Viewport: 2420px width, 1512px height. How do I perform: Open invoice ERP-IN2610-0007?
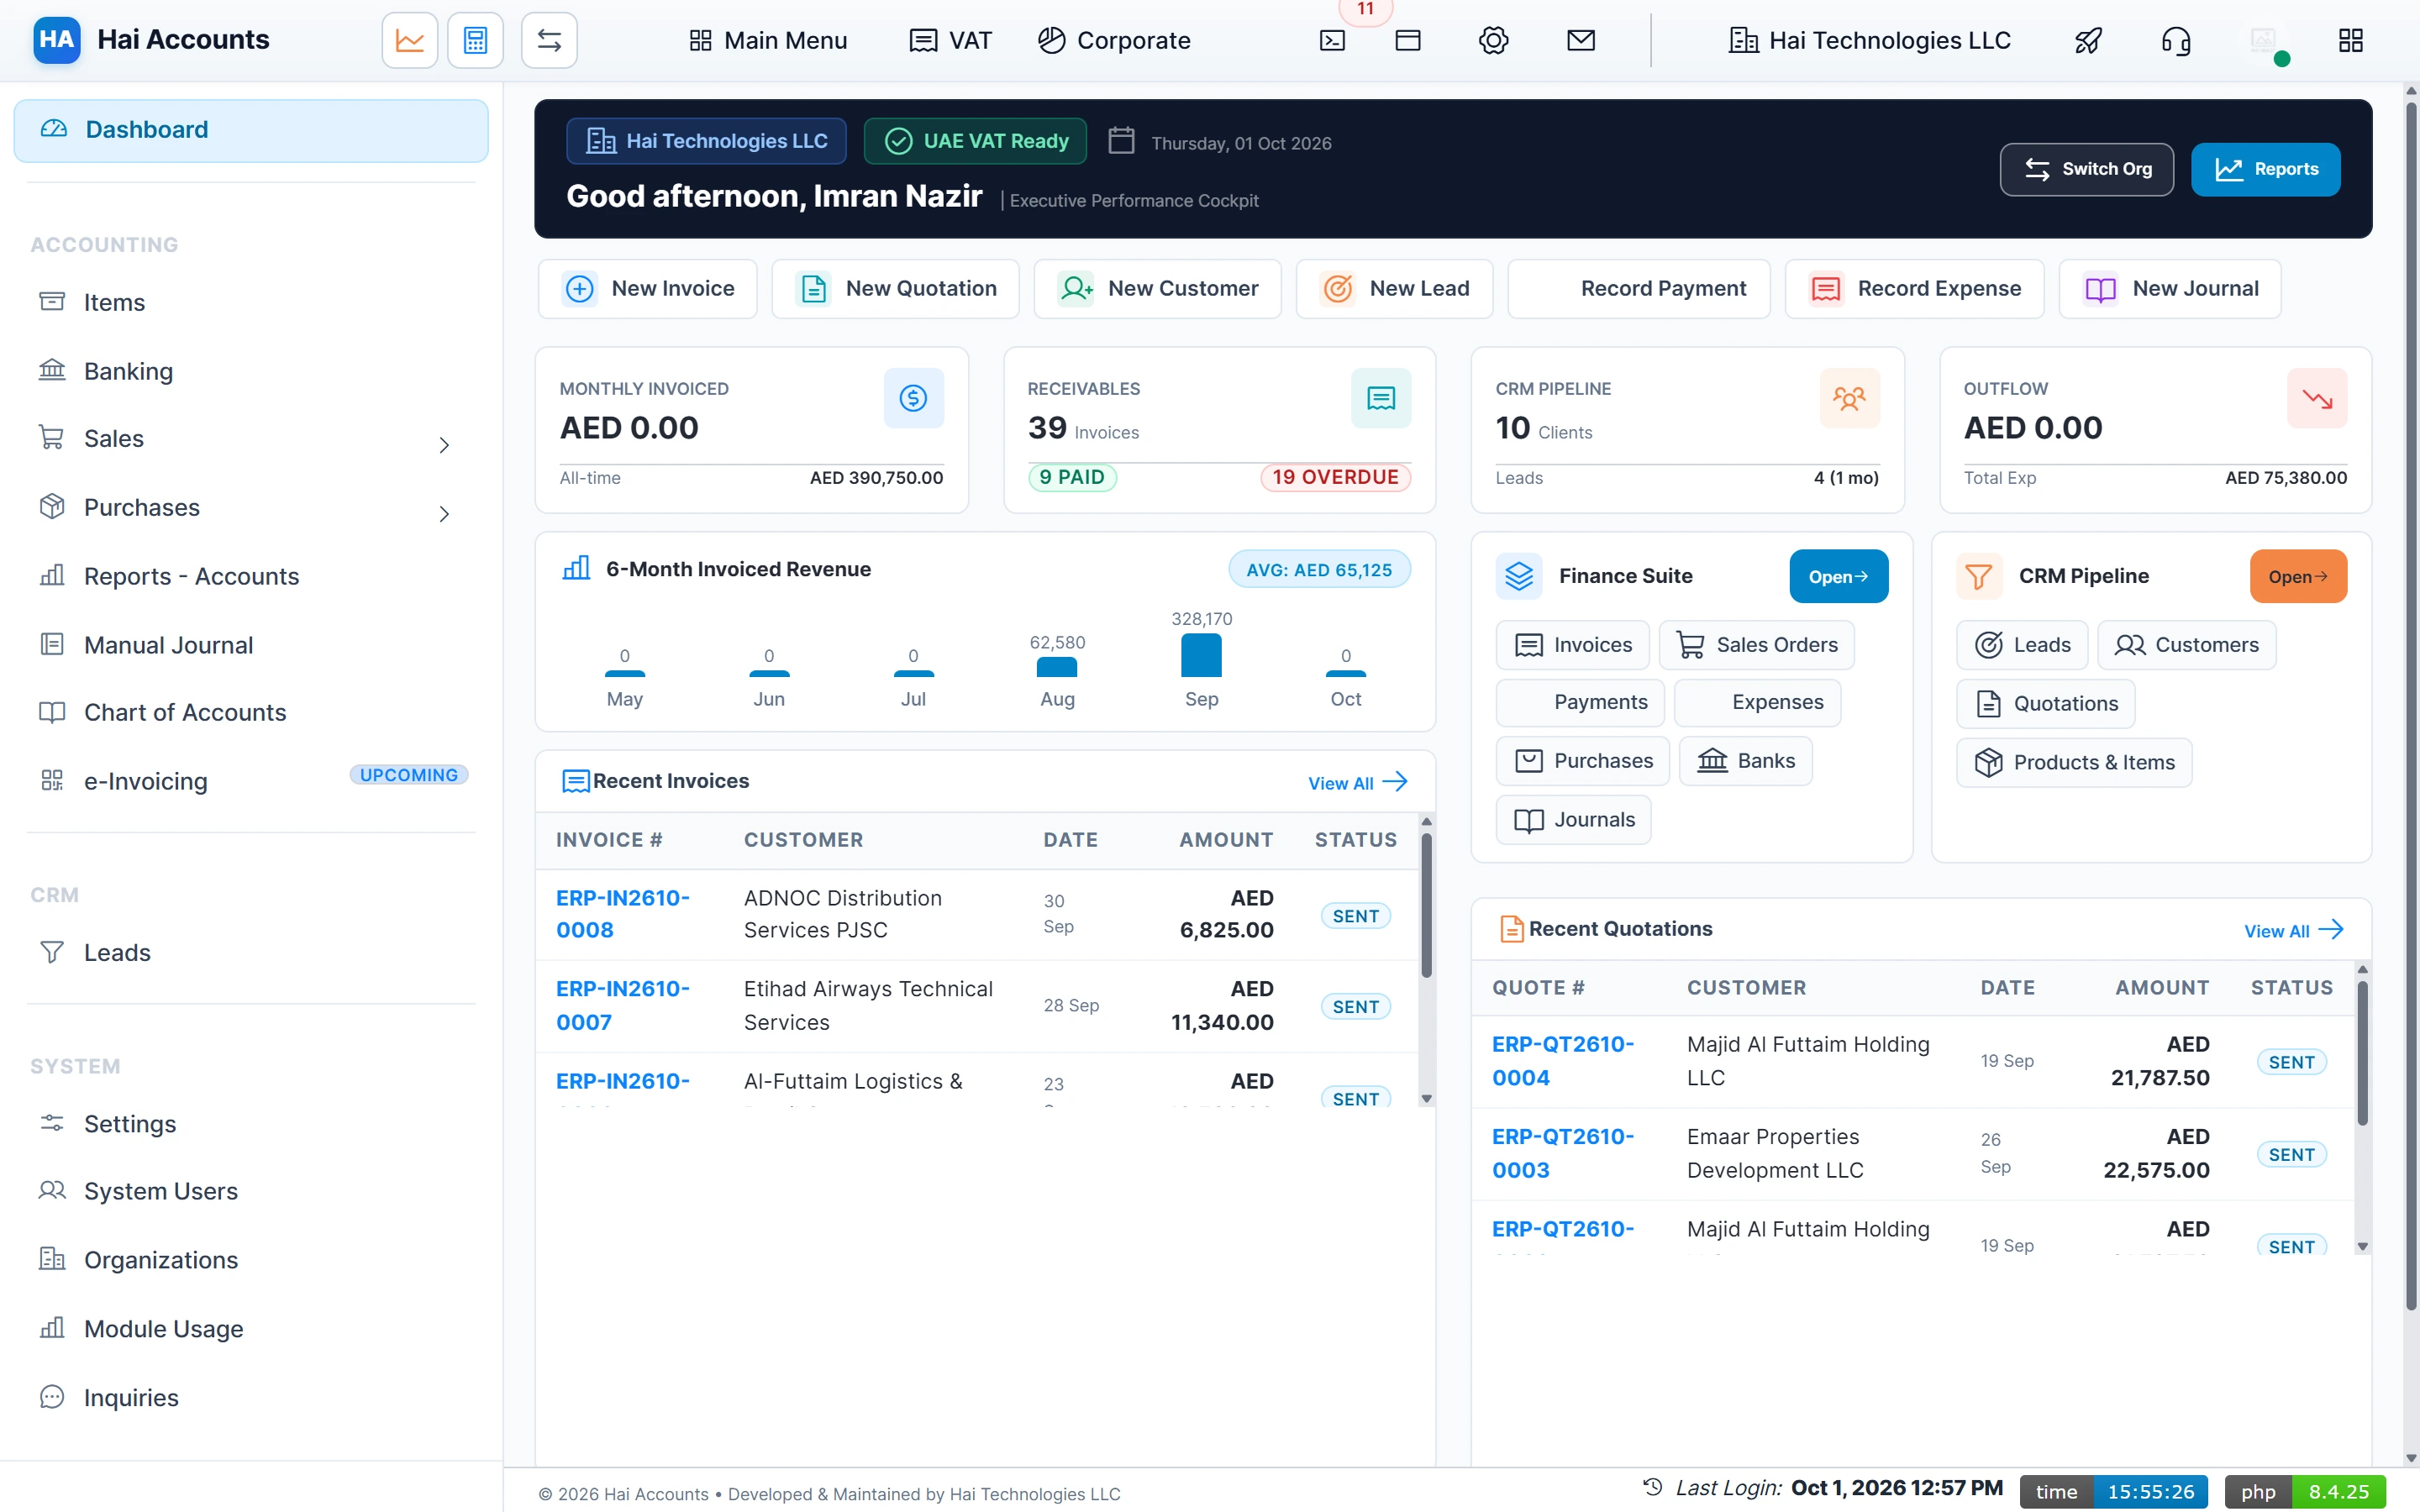pyautogui.click(x=622, y=1005)
